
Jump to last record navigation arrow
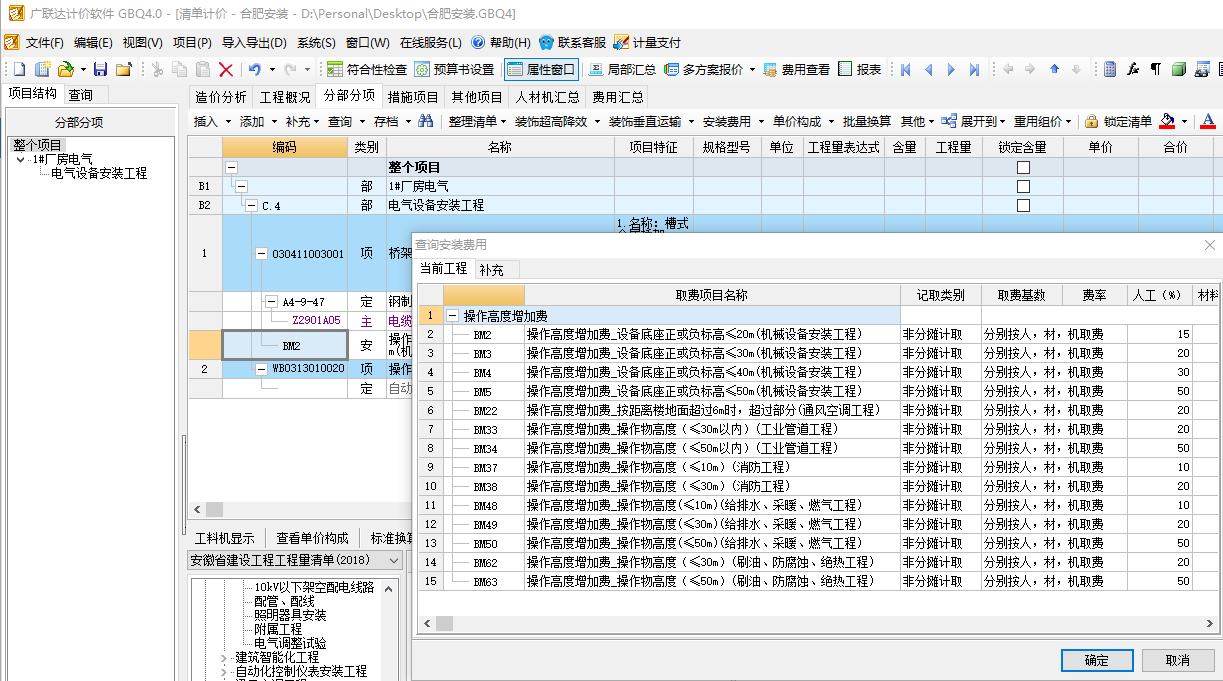pos(972,69)
